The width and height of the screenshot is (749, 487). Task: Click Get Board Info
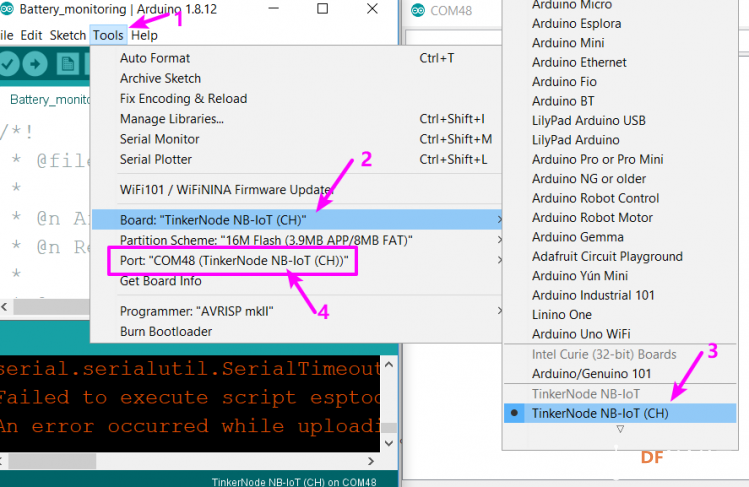pyautogui.click(x=296, y=281)
